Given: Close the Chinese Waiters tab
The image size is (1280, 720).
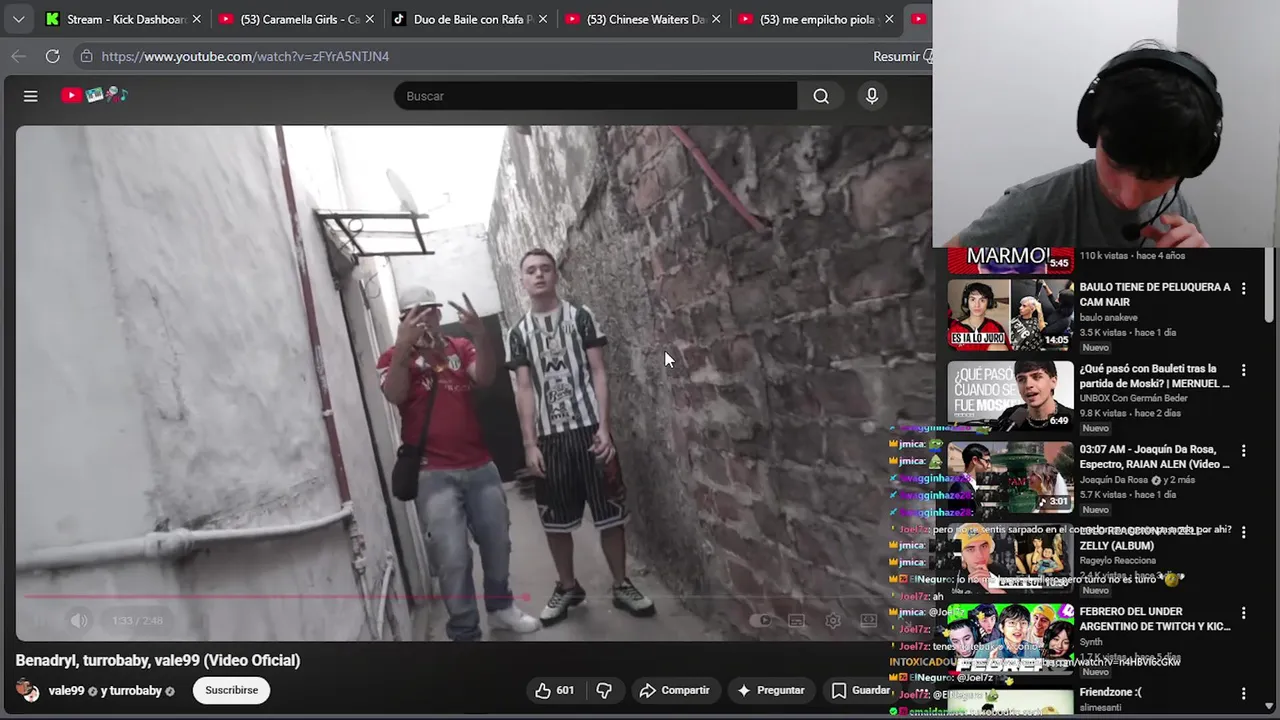Looking at the screenshot, I should [716, 19].
